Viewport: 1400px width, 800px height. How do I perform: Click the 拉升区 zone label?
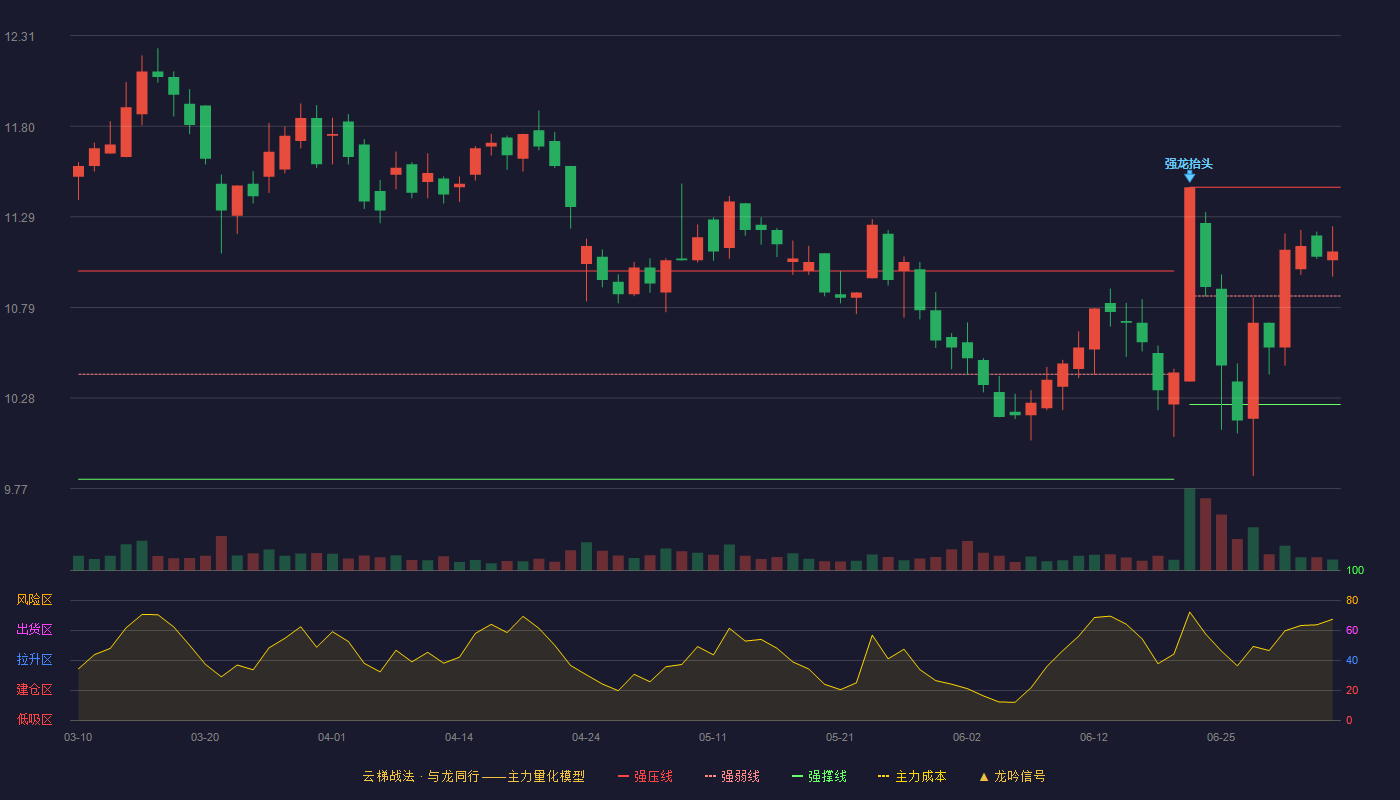tap(34, 660)
